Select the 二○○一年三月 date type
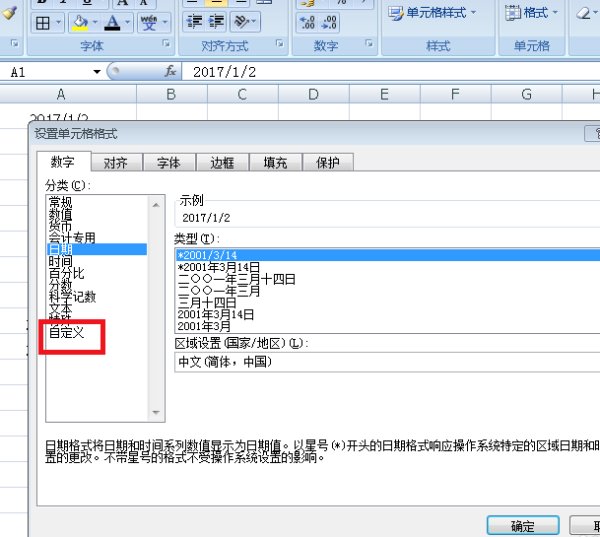Image resolution: width=600 pixels, height=537 pixels. 388,291
